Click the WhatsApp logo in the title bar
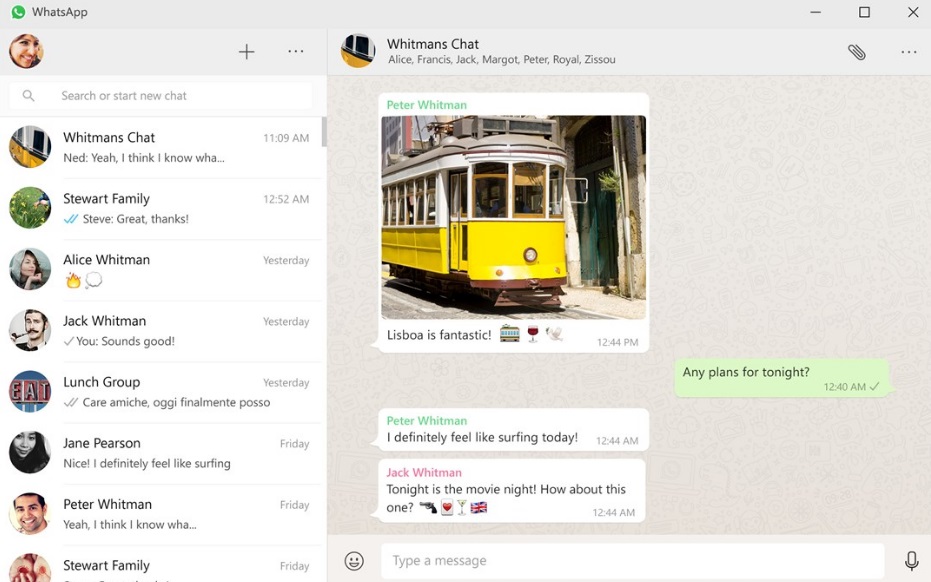 [20, 12]
